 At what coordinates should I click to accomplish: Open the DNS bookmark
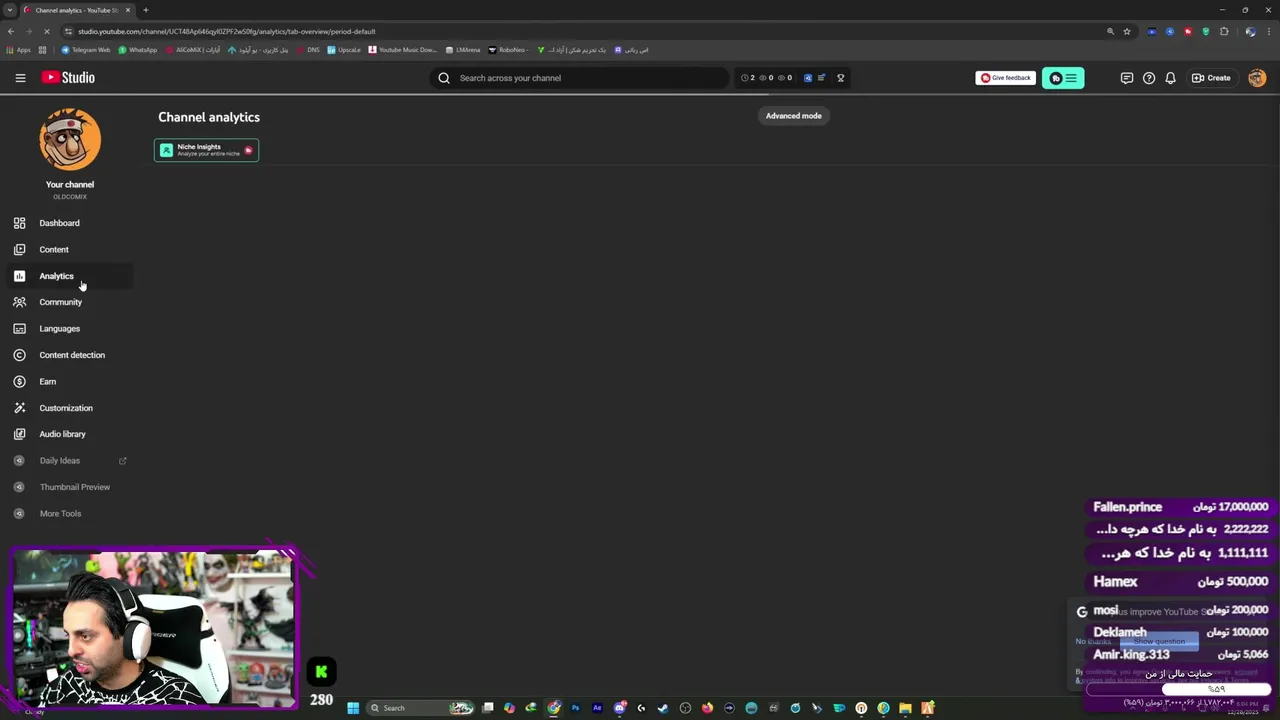pyautogui.click(x=309, y=50)
